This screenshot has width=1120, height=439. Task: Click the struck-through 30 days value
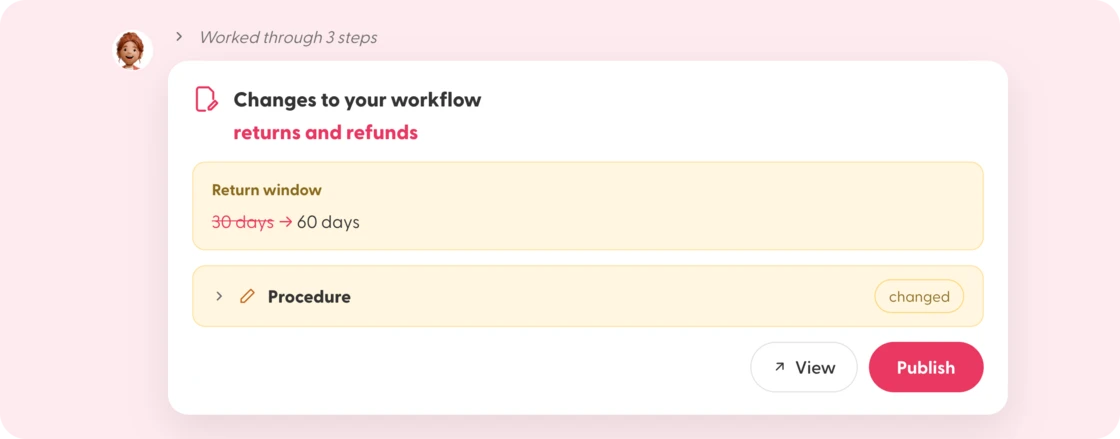point(243,222)
